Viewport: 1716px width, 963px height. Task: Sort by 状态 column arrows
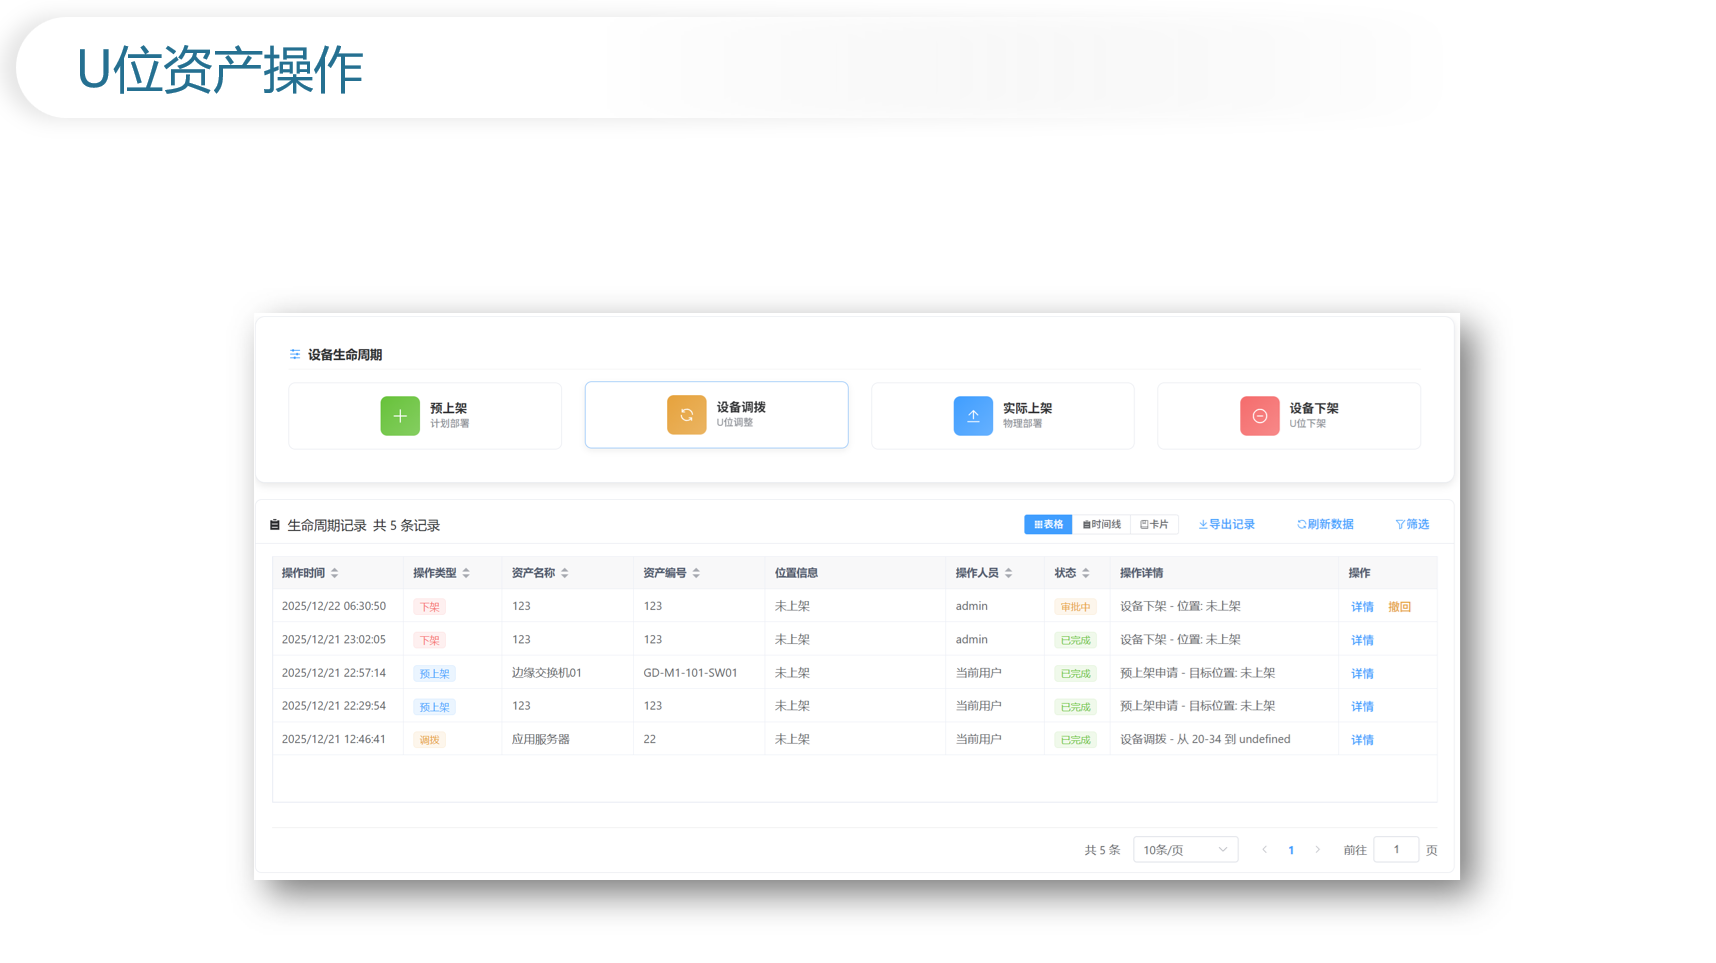[x=1086, y=573]
